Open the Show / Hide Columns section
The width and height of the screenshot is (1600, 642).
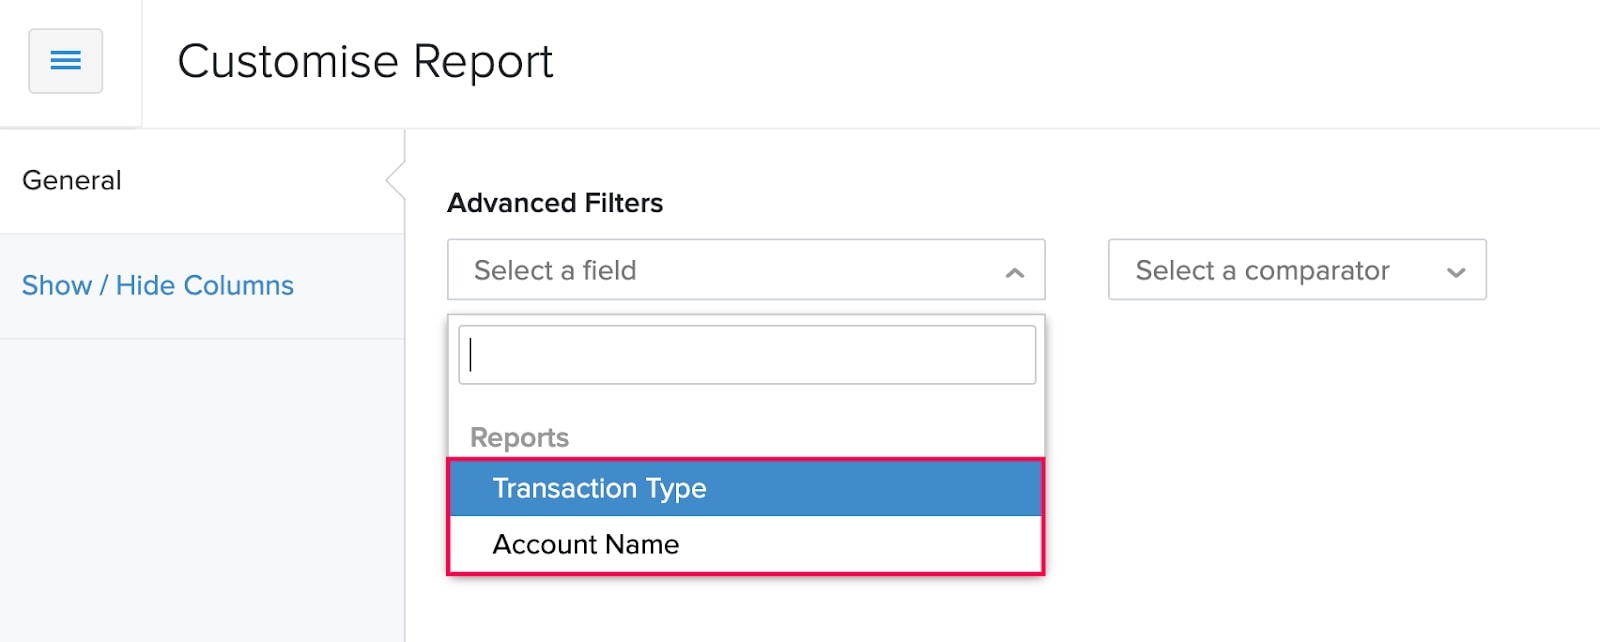tap(157, 285)
